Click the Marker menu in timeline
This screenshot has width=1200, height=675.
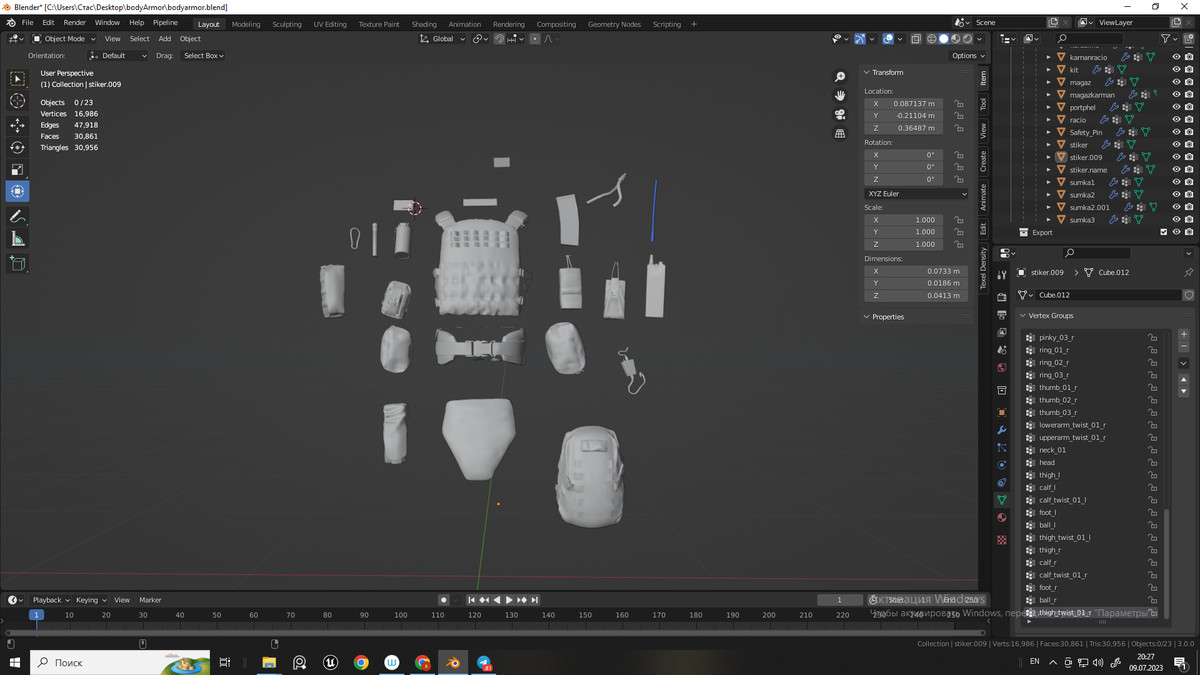pos(150,600)
